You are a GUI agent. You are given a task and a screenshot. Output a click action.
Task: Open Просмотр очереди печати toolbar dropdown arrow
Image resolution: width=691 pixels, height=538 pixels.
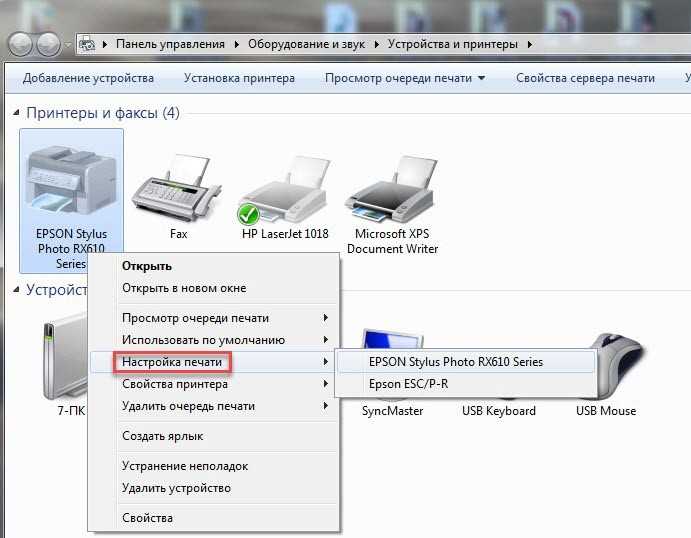482,78
